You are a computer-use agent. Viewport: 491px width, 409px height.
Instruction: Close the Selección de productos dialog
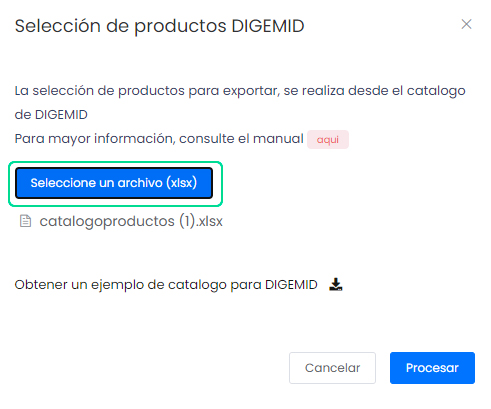(x=466, y=24)
